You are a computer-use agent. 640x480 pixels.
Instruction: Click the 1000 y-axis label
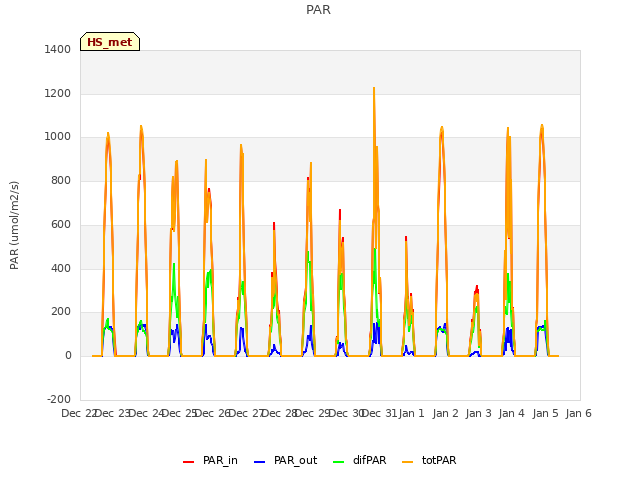coord(58,137)
